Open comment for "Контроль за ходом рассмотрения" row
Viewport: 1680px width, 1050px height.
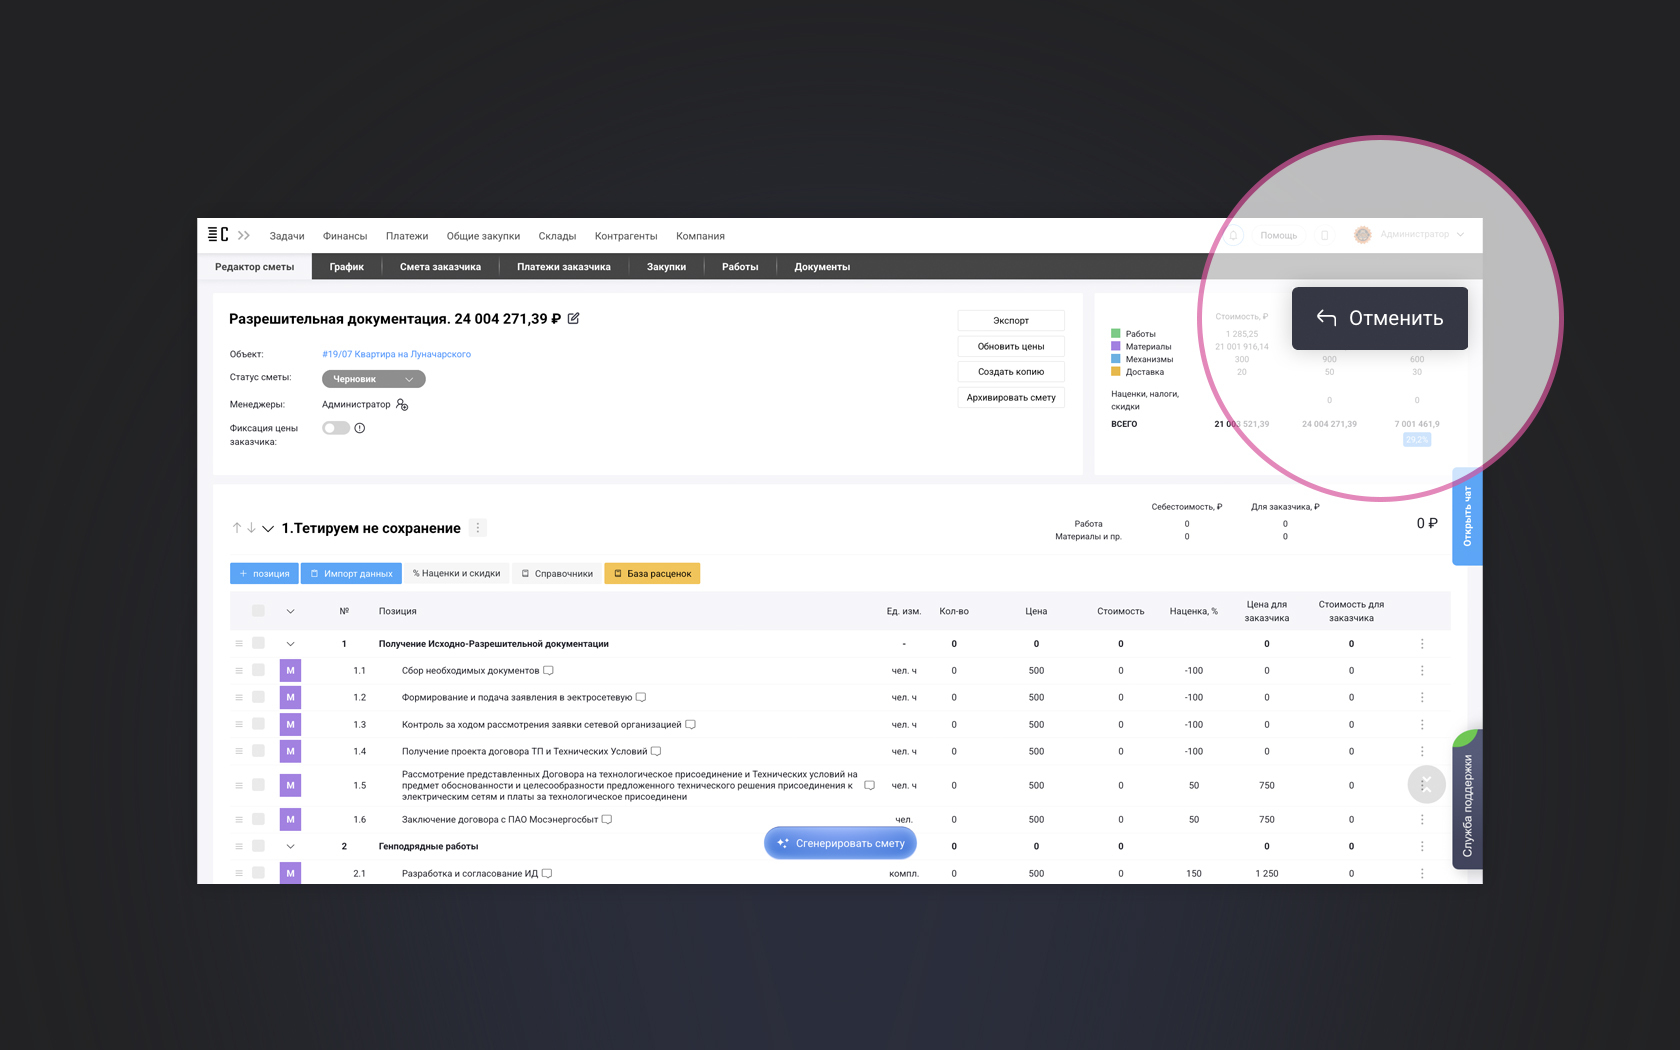tap(690, 725)
